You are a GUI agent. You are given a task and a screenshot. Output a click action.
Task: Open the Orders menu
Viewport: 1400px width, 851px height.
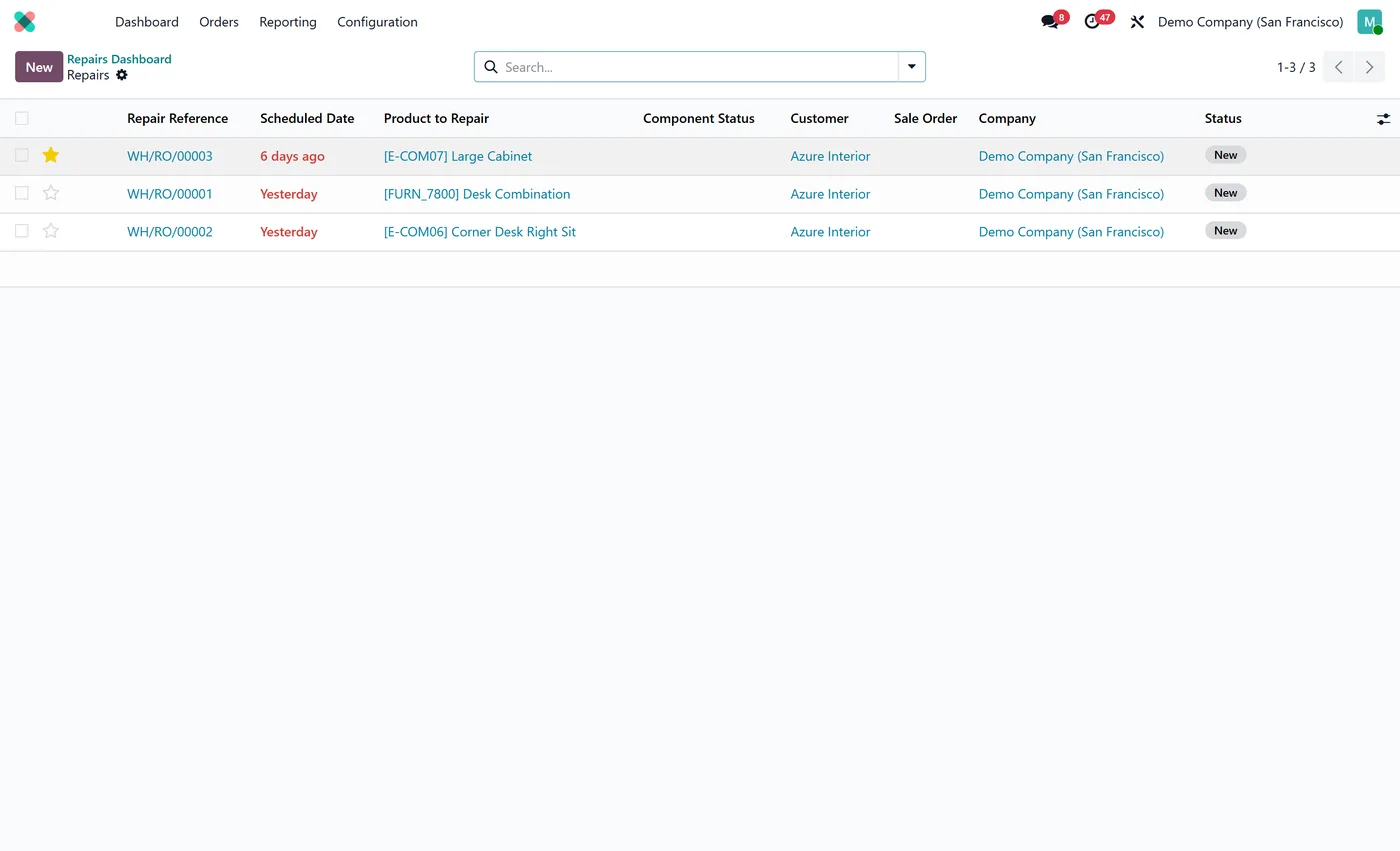219,22
